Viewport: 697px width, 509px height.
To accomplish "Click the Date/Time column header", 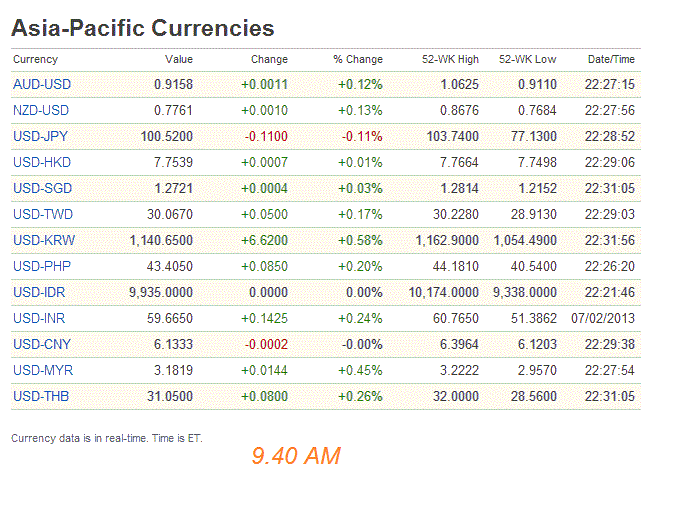I will [611, 59].
